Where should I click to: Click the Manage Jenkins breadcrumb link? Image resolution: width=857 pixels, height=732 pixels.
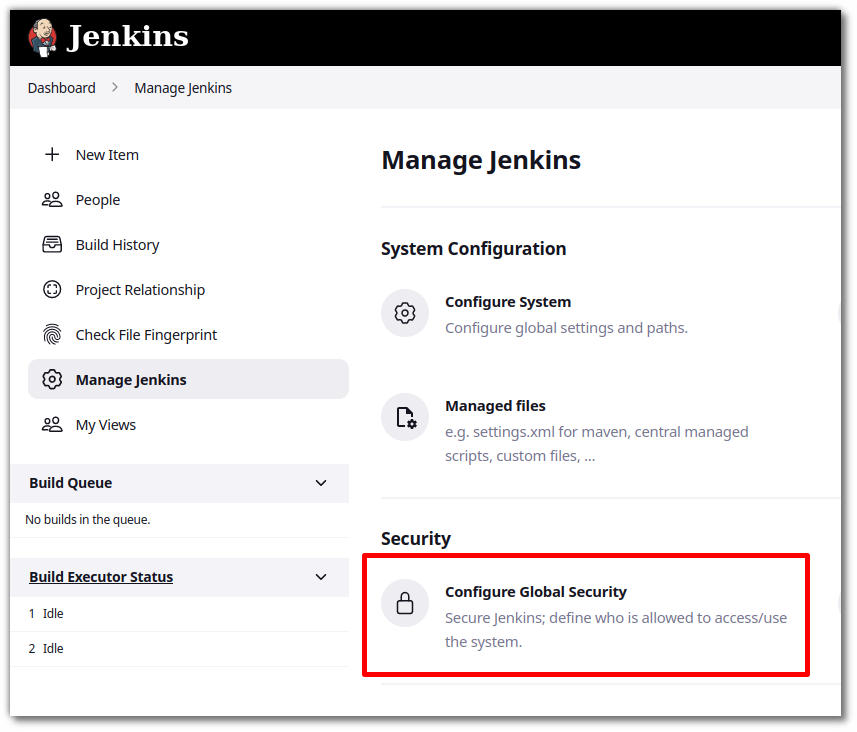[x=183, y=88]
